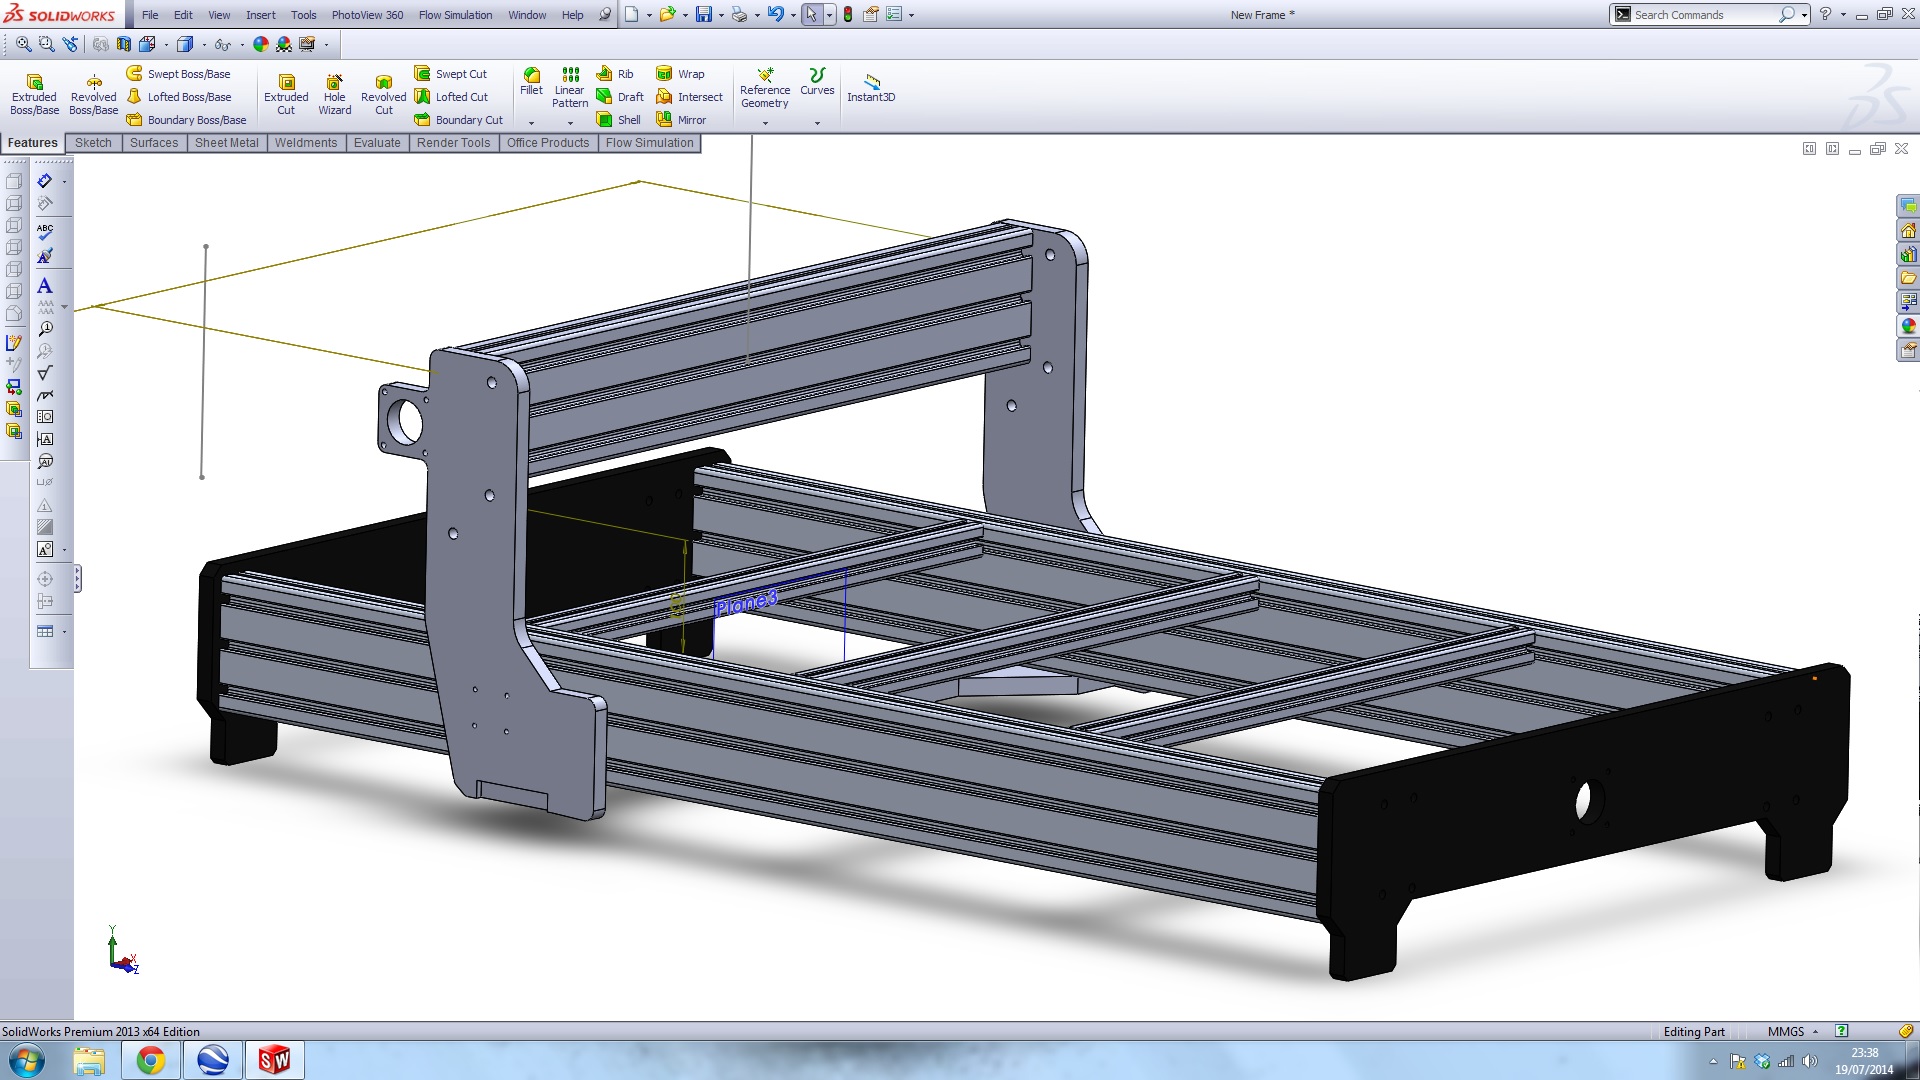Select the Fillet tool

[531, 81]
